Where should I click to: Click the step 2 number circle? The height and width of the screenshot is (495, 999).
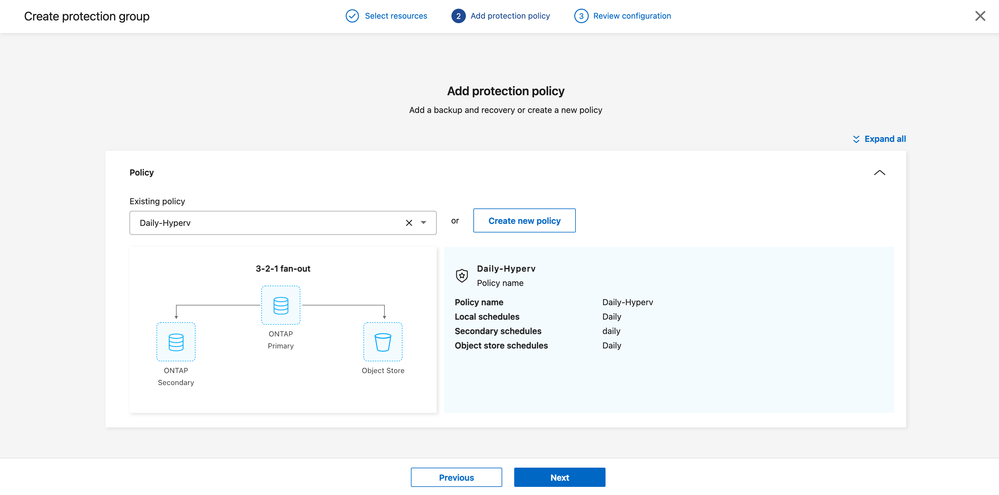(458, 16)
